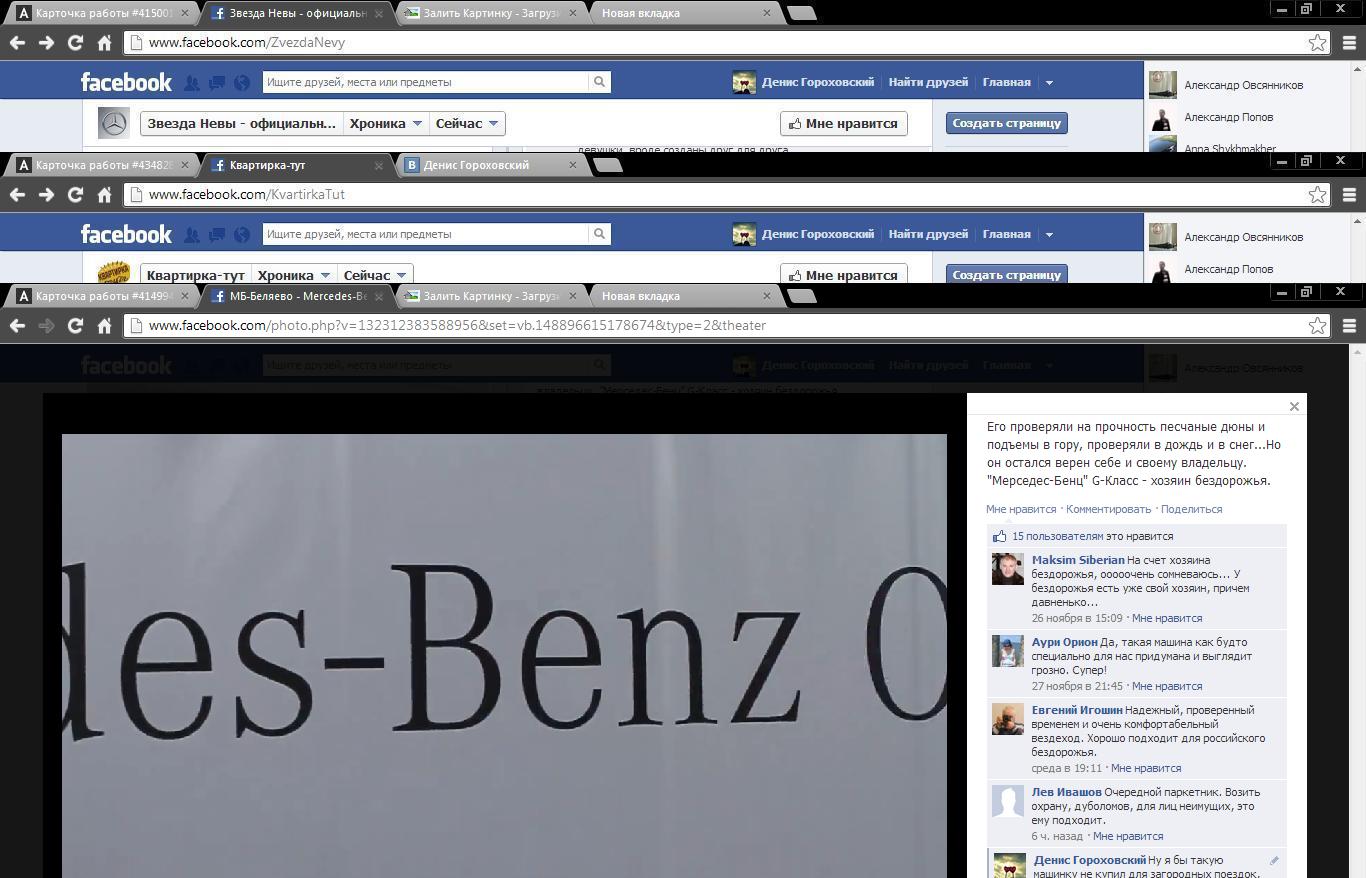Click Поделиться link under the photo text
The image size is (1366, 878).
1191,509
